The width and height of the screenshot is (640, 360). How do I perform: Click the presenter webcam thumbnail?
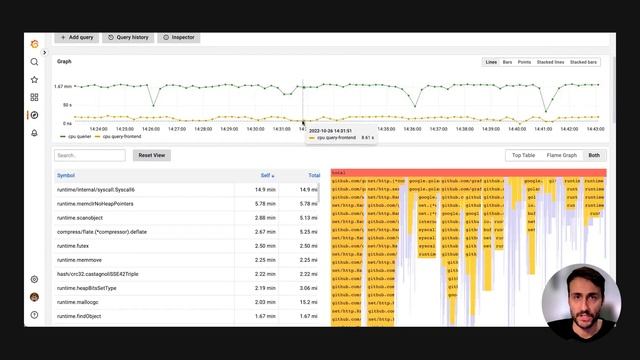pyautogui.click(x=582, y=304)
